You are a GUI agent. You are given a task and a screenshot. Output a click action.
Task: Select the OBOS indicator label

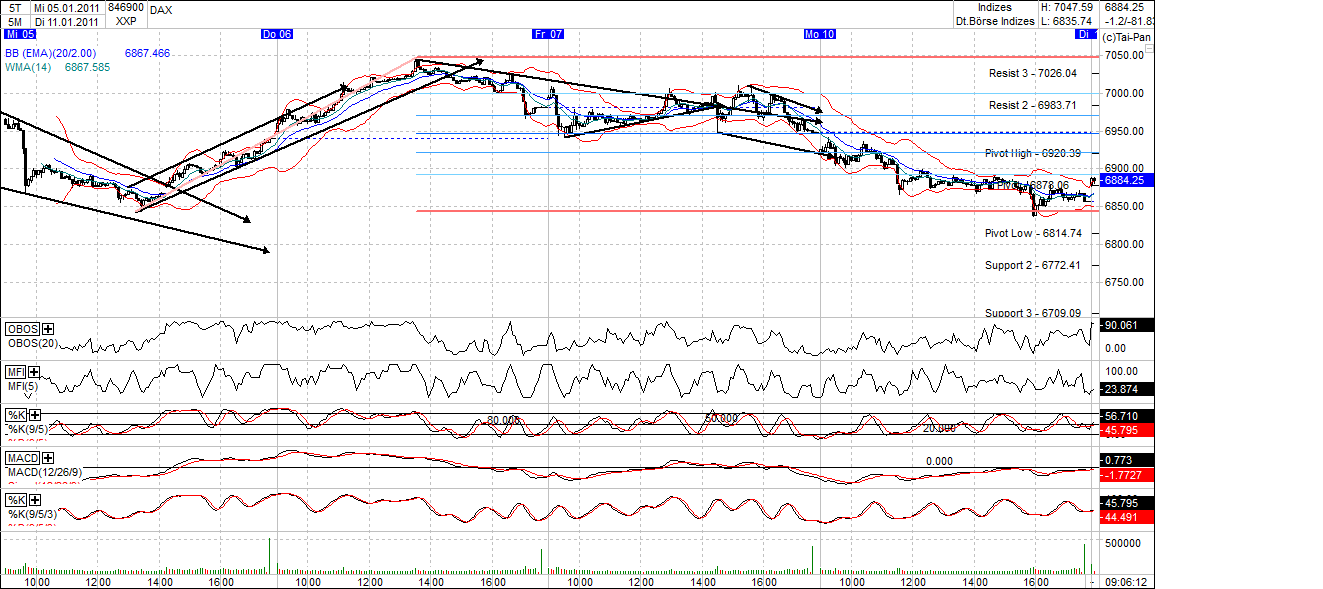(x=22, y=329)
